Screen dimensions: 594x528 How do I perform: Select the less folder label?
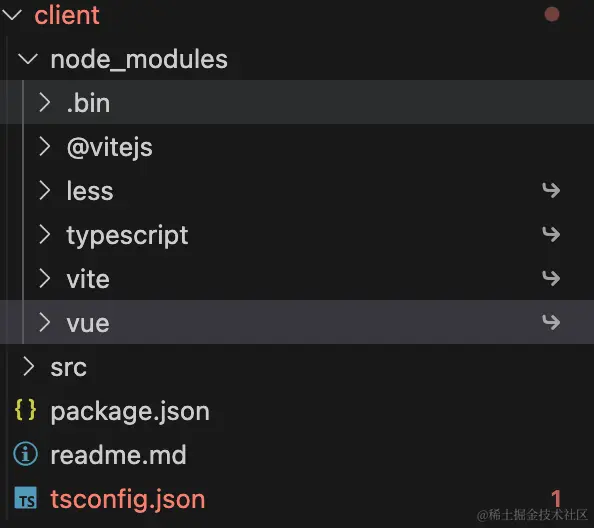[90, 191]
